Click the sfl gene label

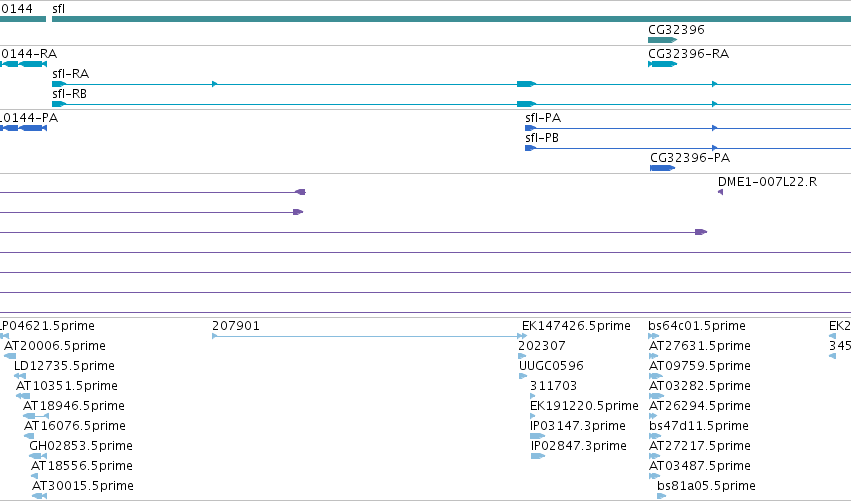click(59, 9)
